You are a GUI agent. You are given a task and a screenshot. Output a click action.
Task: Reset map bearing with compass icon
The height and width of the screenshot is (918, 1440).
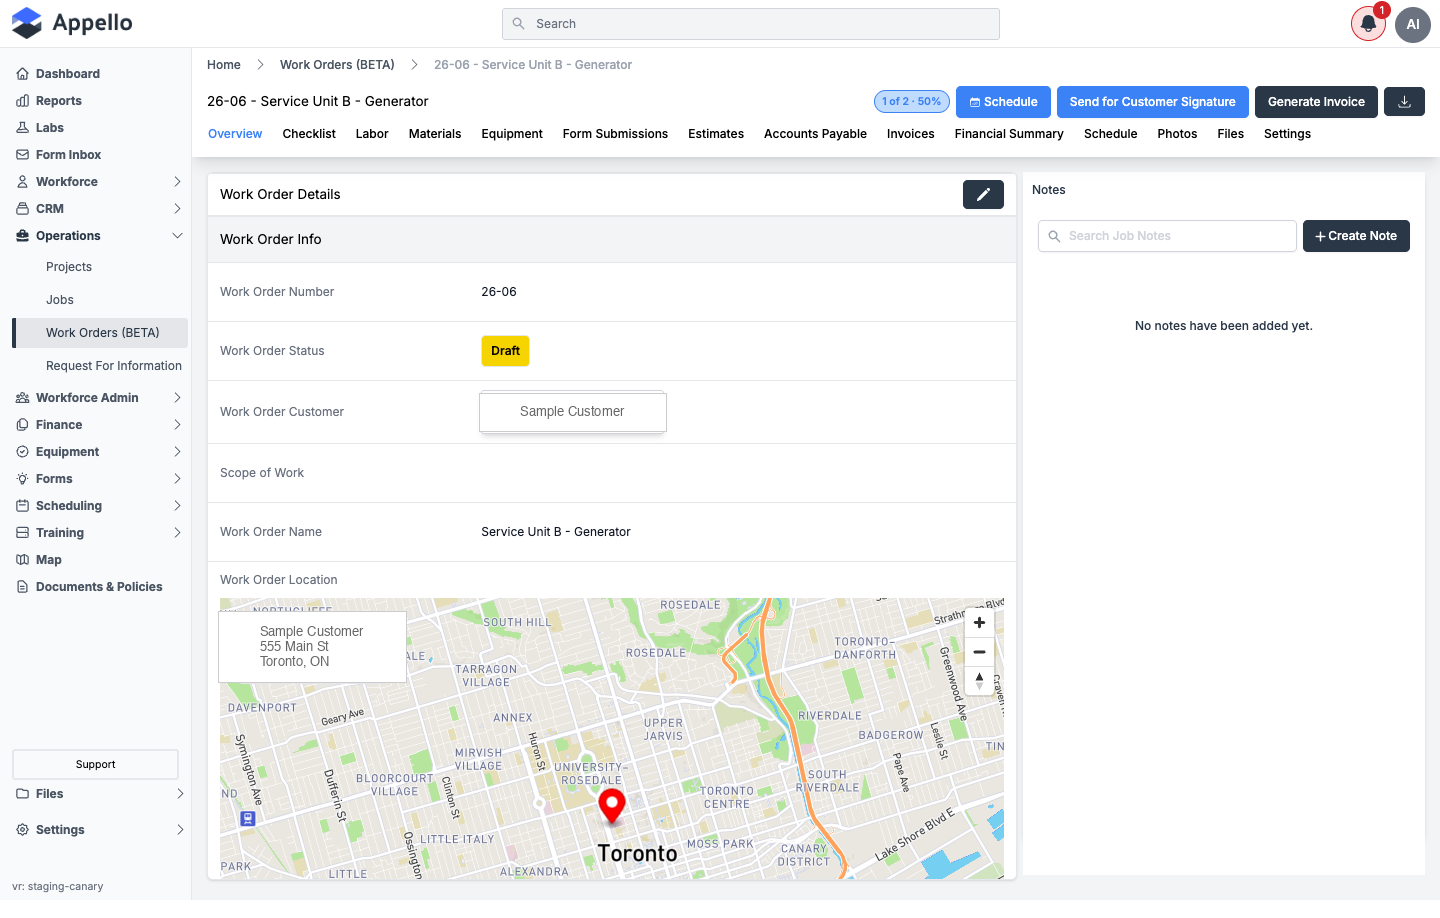979,681
